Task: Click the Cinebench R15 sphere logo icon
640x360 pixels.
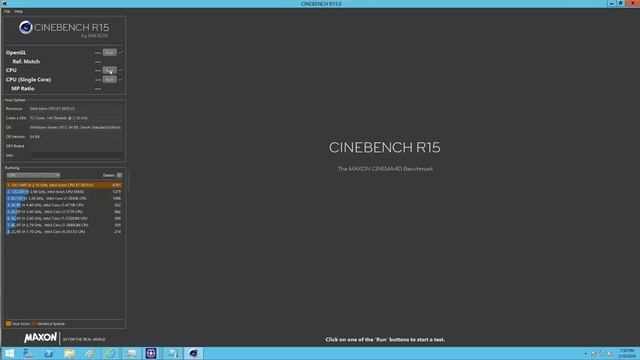Action: coord(26,27)
